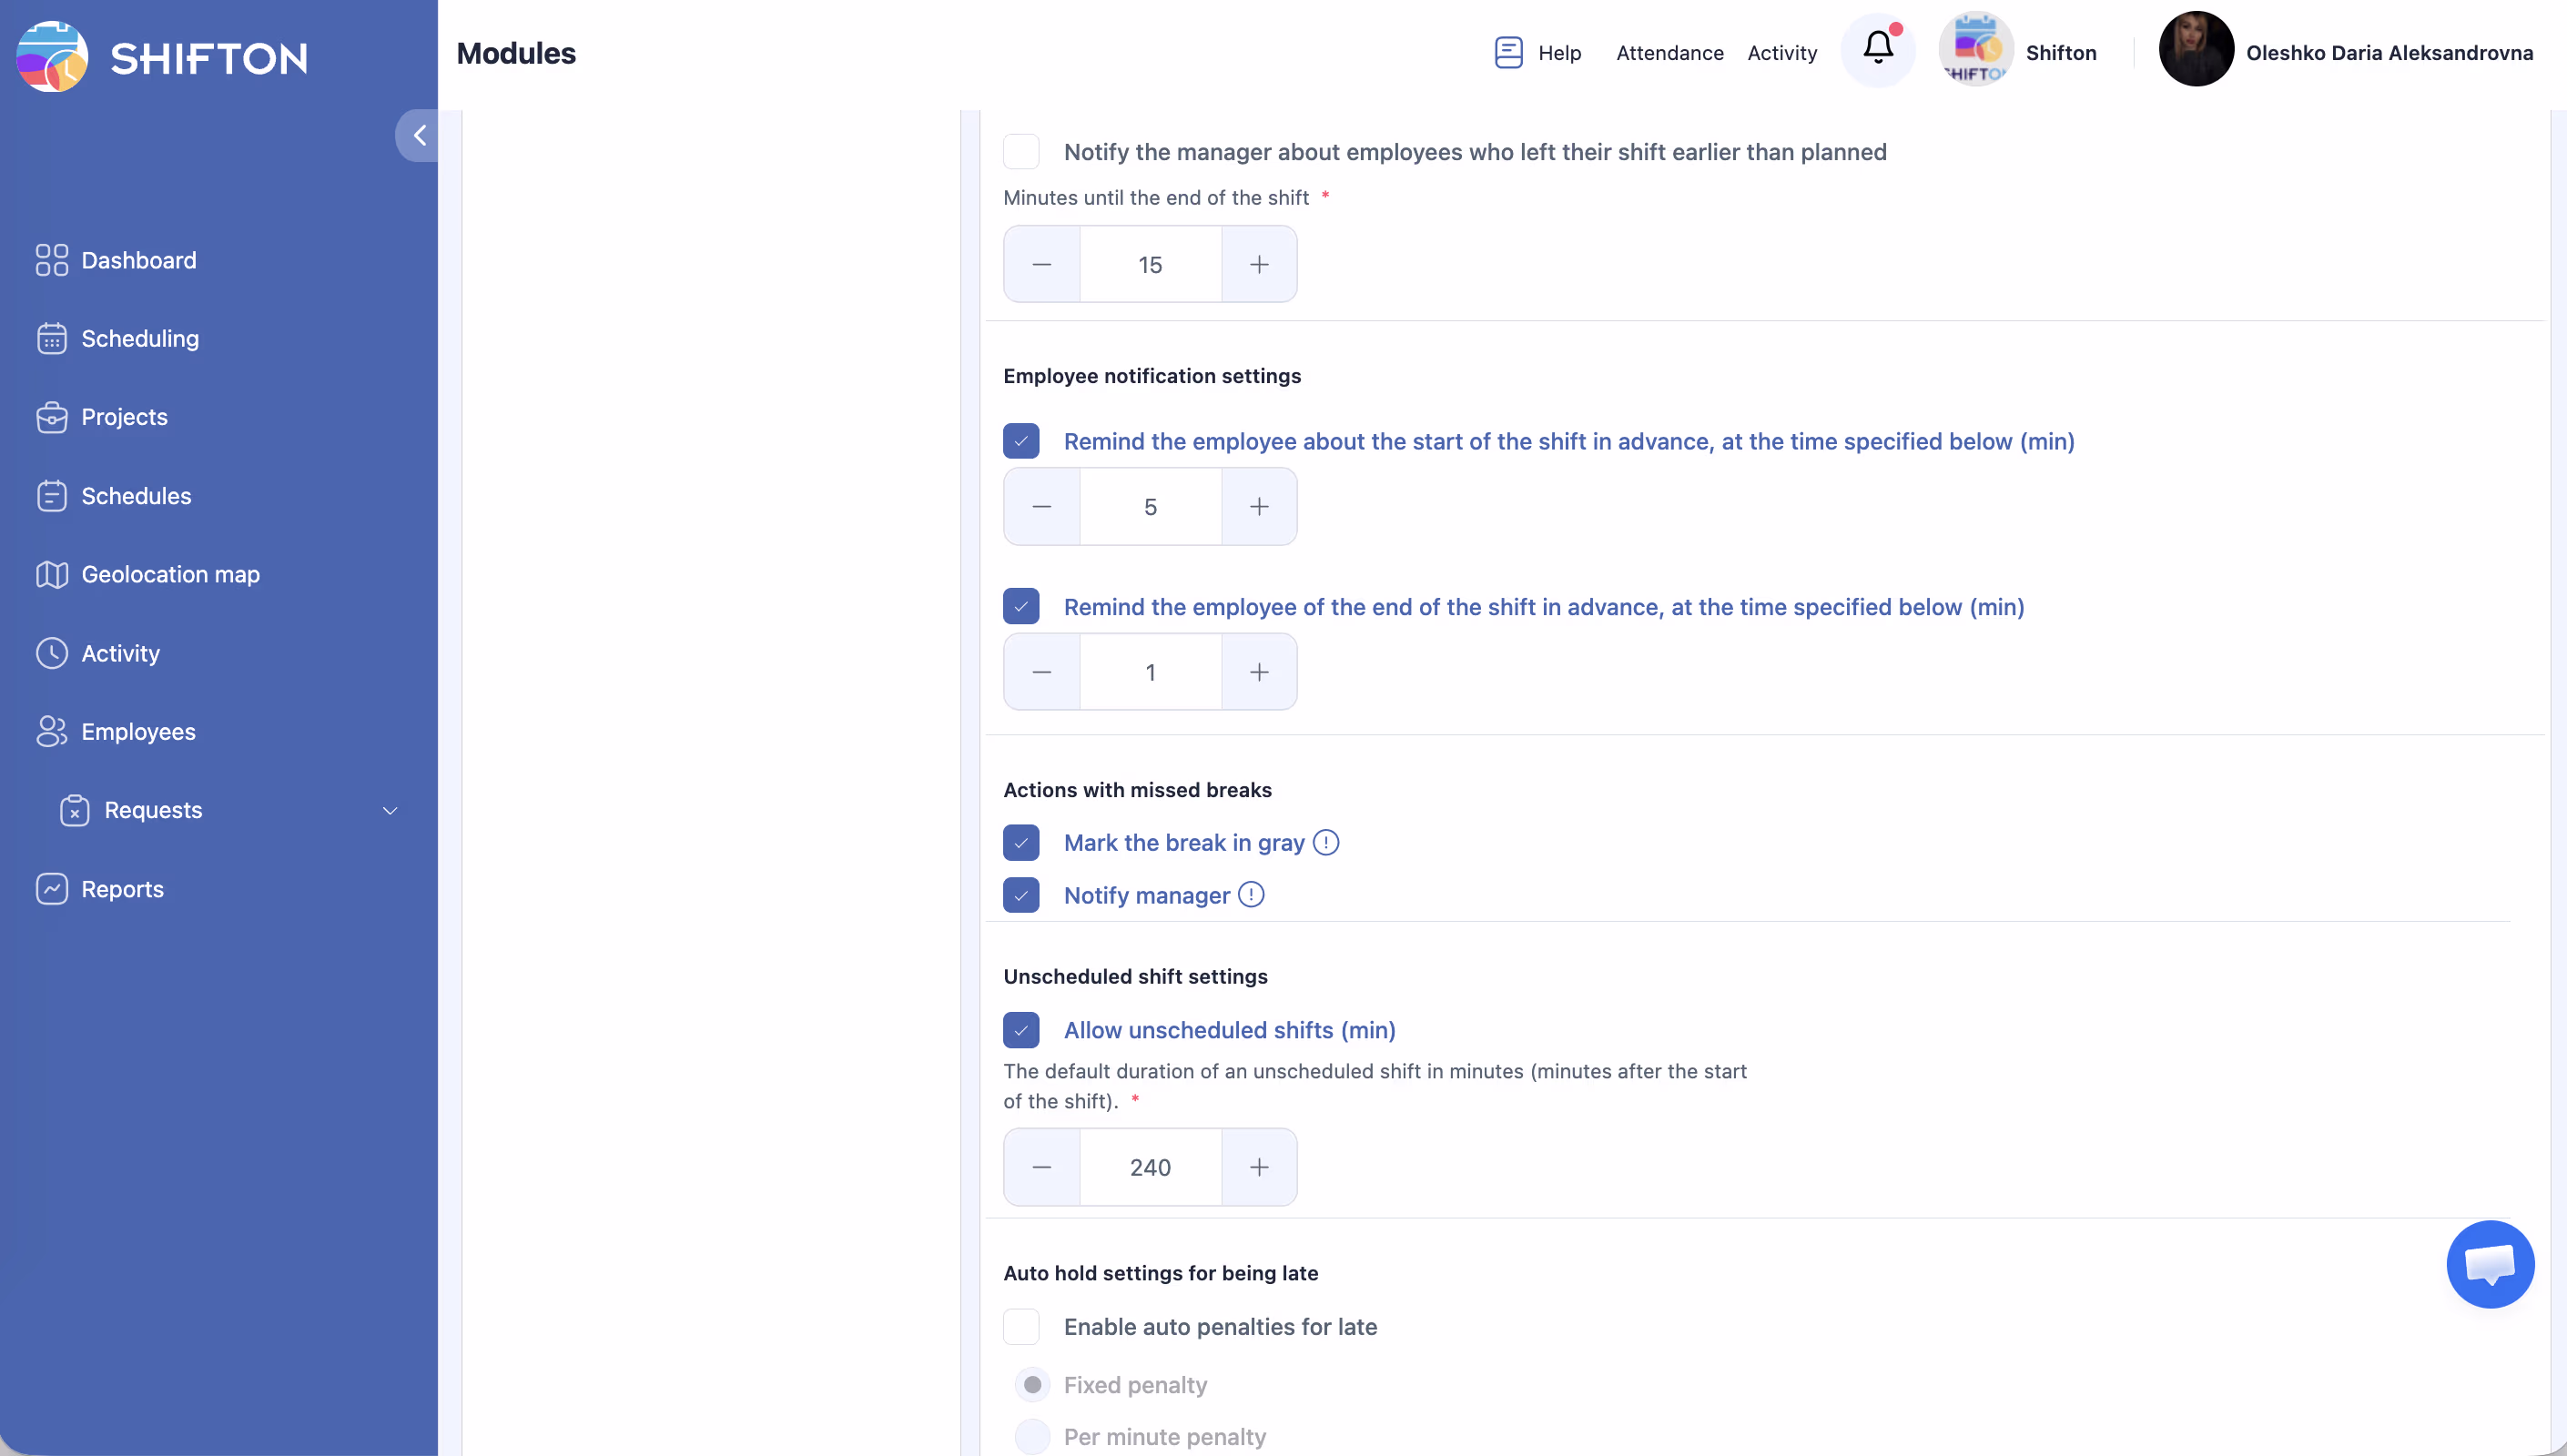
Task: Click the Shifton company name link
Action: [x=2060, y=52]
